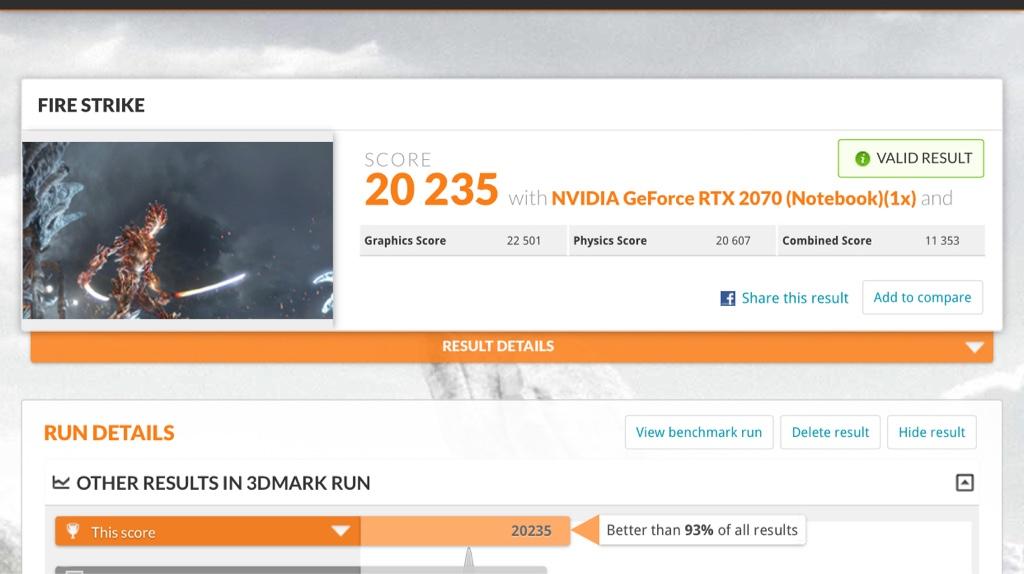Click the Graphics Score label
Screen dimensions: 1024x574
405,241
